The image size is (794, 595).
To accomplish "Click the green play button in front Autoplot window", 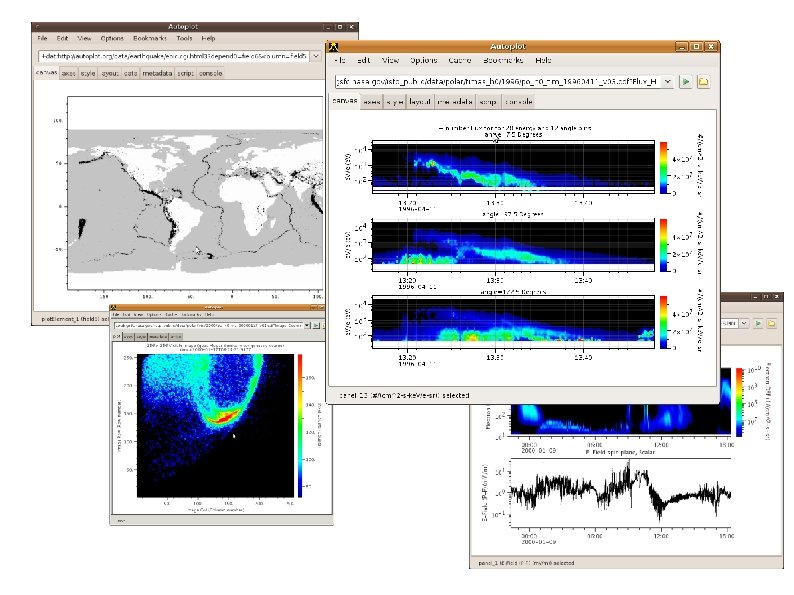I will [686, 82].
